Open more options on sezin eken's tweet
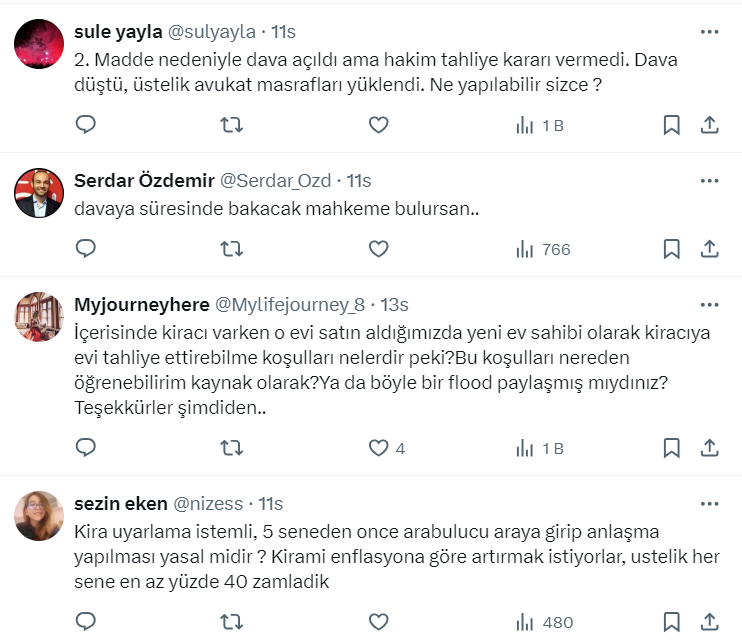 point(709,503)
